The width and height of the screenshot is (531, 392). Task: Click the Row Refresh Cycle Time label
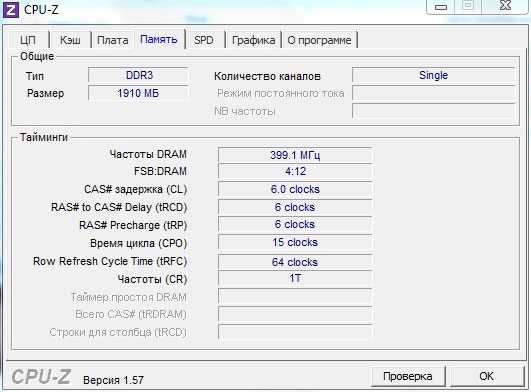pyautogui.click(x=110, y=261)
